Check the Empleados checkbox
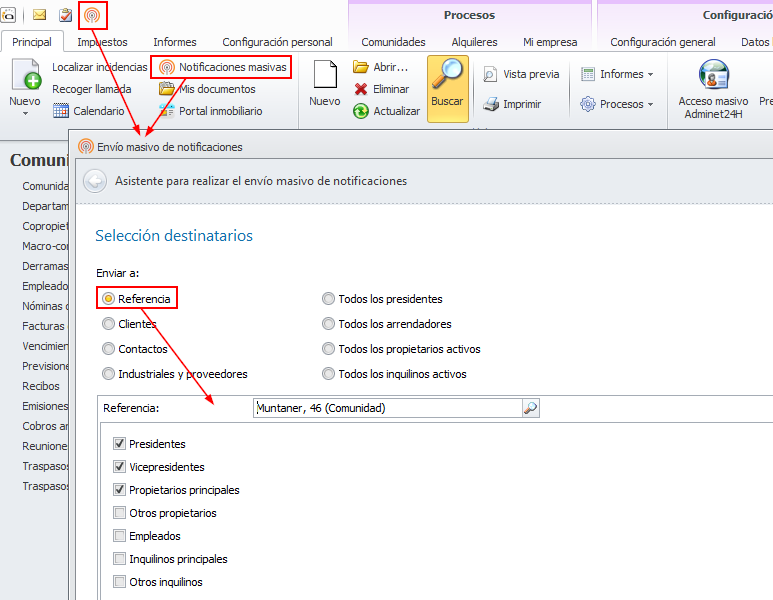 tap(119, 536)
